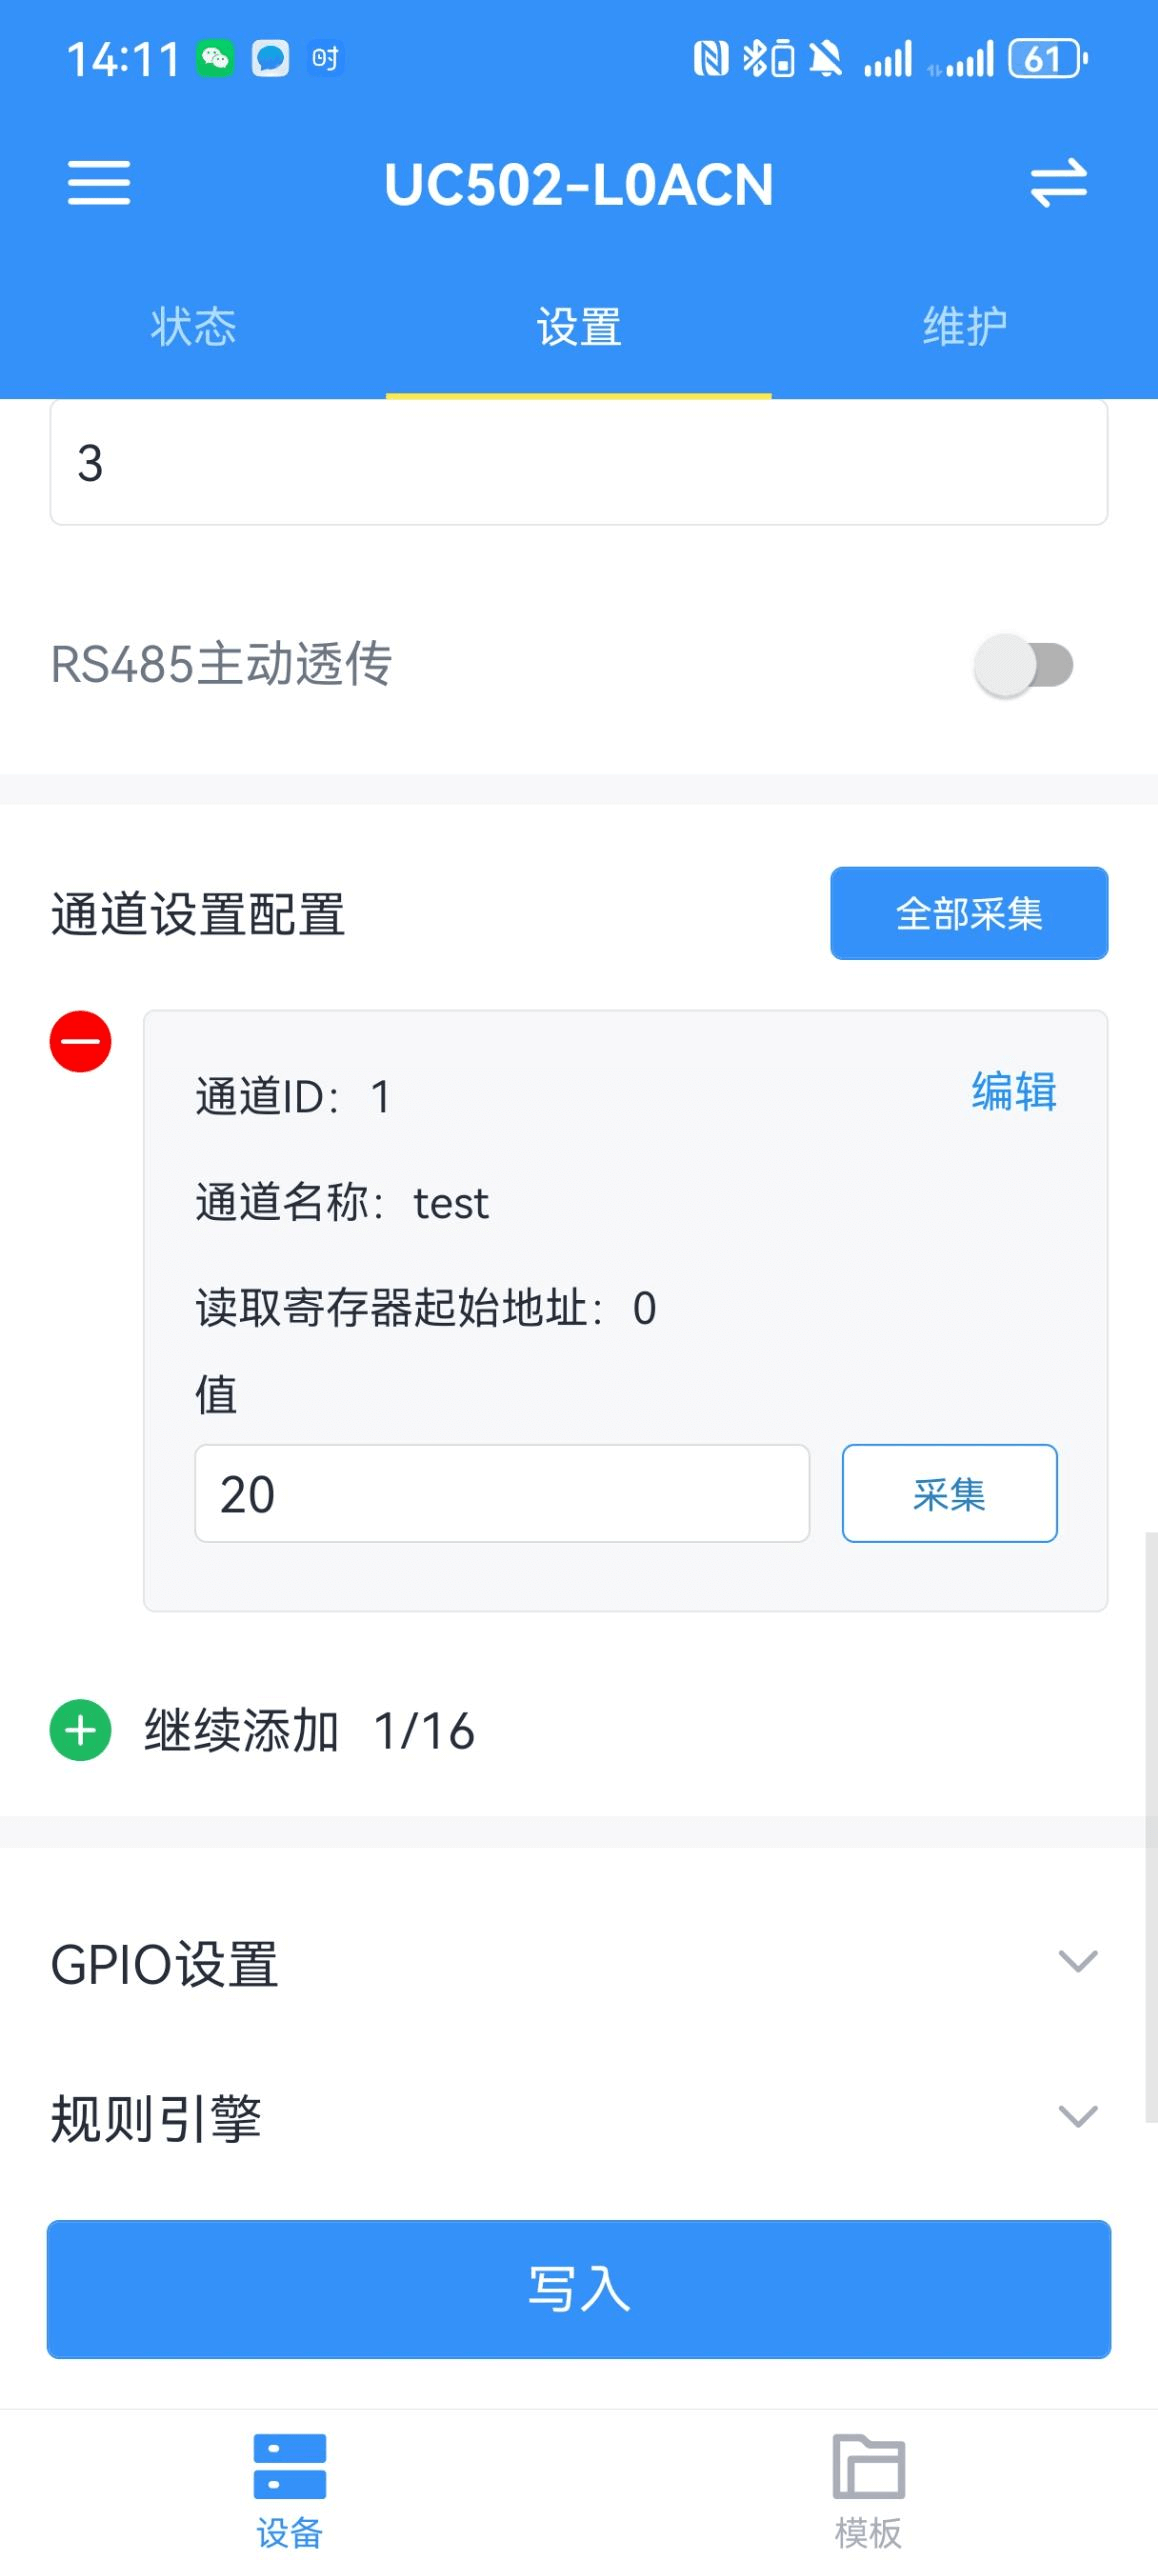Tap the 写入 button

pos(579,2289)
